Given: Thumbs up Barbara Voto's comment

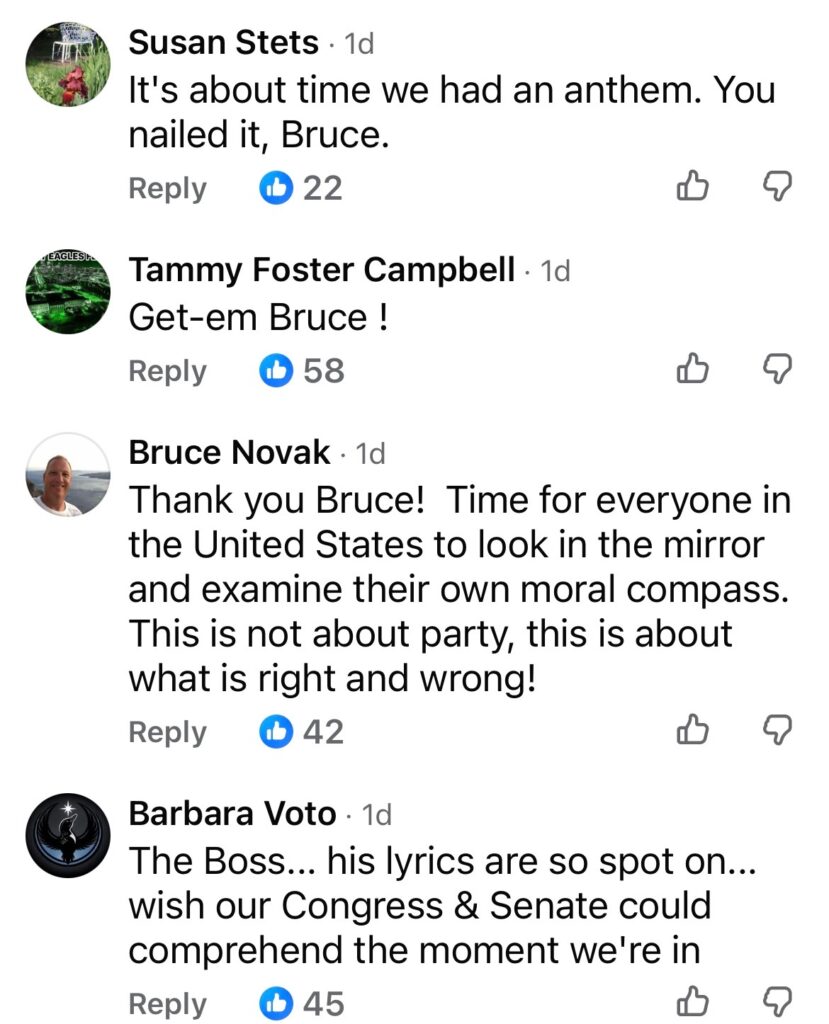Looking at the screenshot, I should click(693, 1002).
